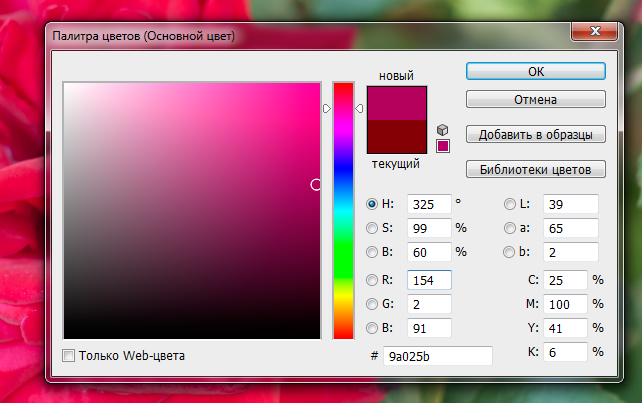Click the S field showing 99
Image resolution: width=642 pixels, height=403 pixels.
click(x=429, y=228)
